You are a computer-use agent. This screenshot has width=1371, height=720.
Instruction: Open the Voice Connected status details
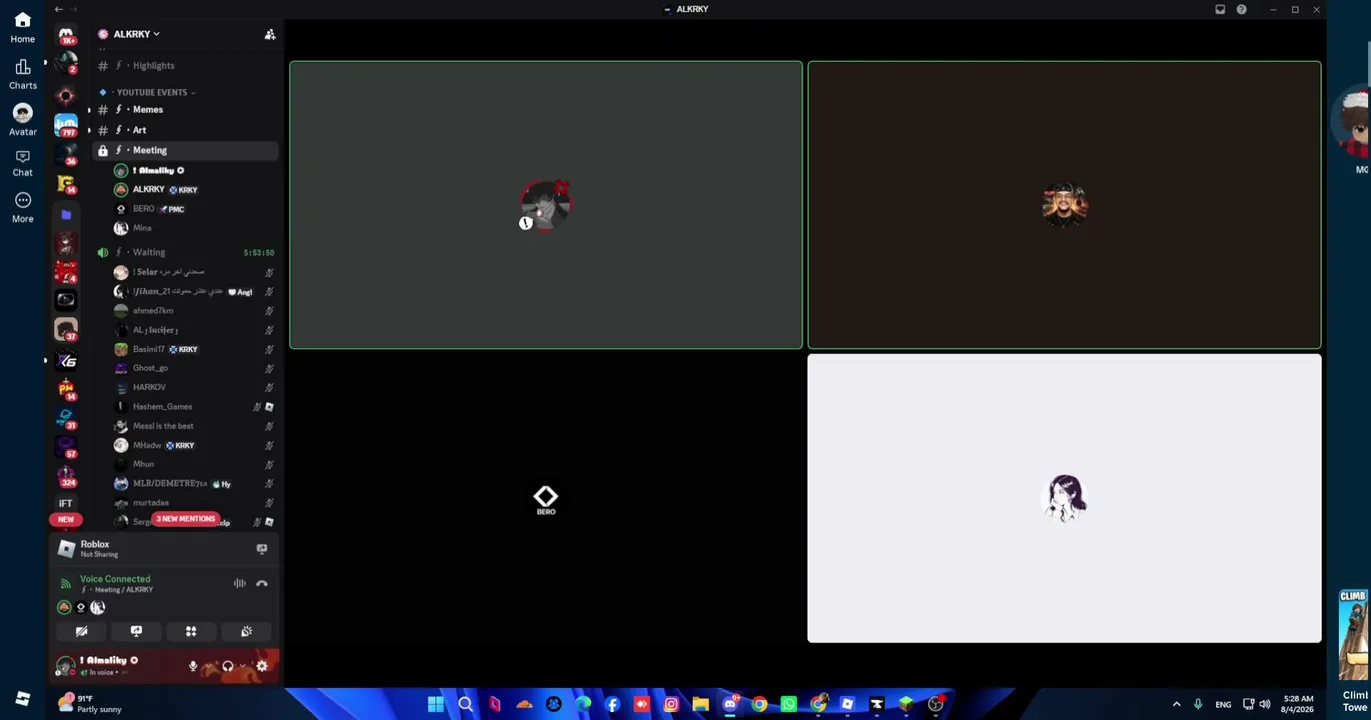[x=115, y=579]
